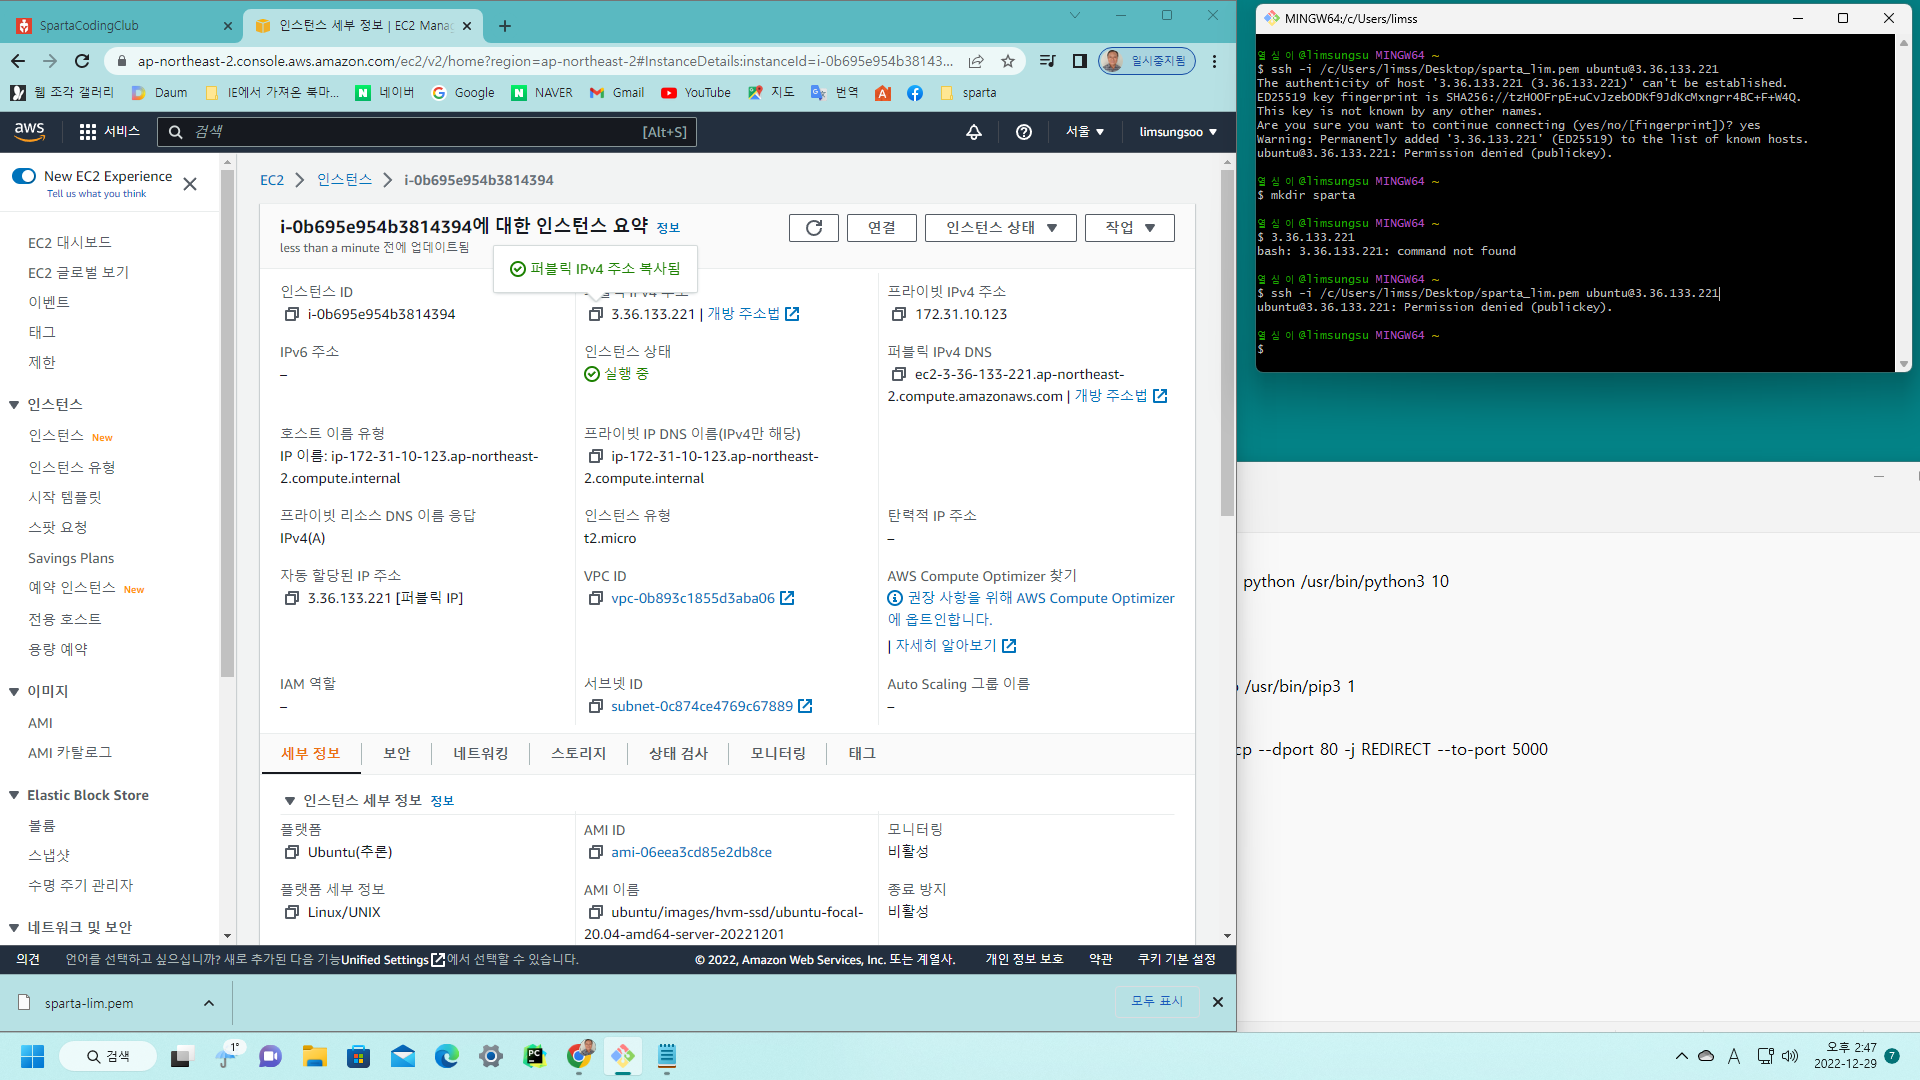1920x1080 pixels.
Task: Open the actions (작업) dropdown
Action: tap(1130, 228)
